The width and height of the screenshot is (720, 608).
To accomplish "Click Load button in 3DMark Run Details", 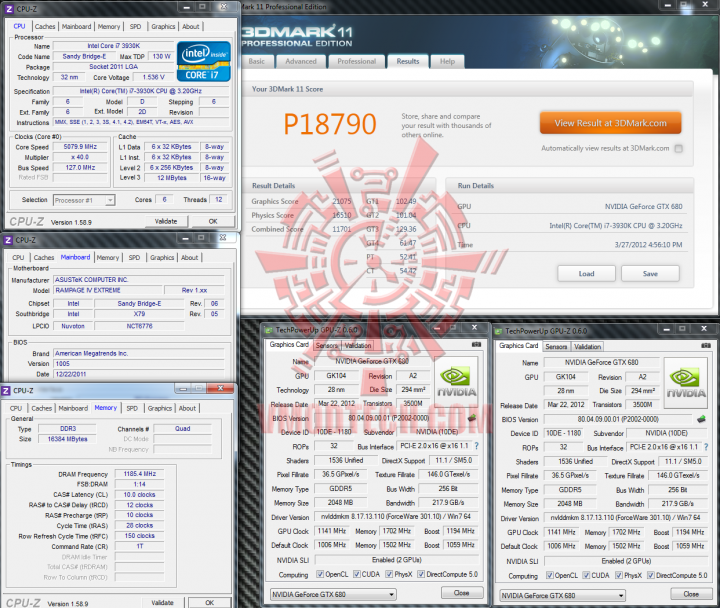I will point(586,274).
